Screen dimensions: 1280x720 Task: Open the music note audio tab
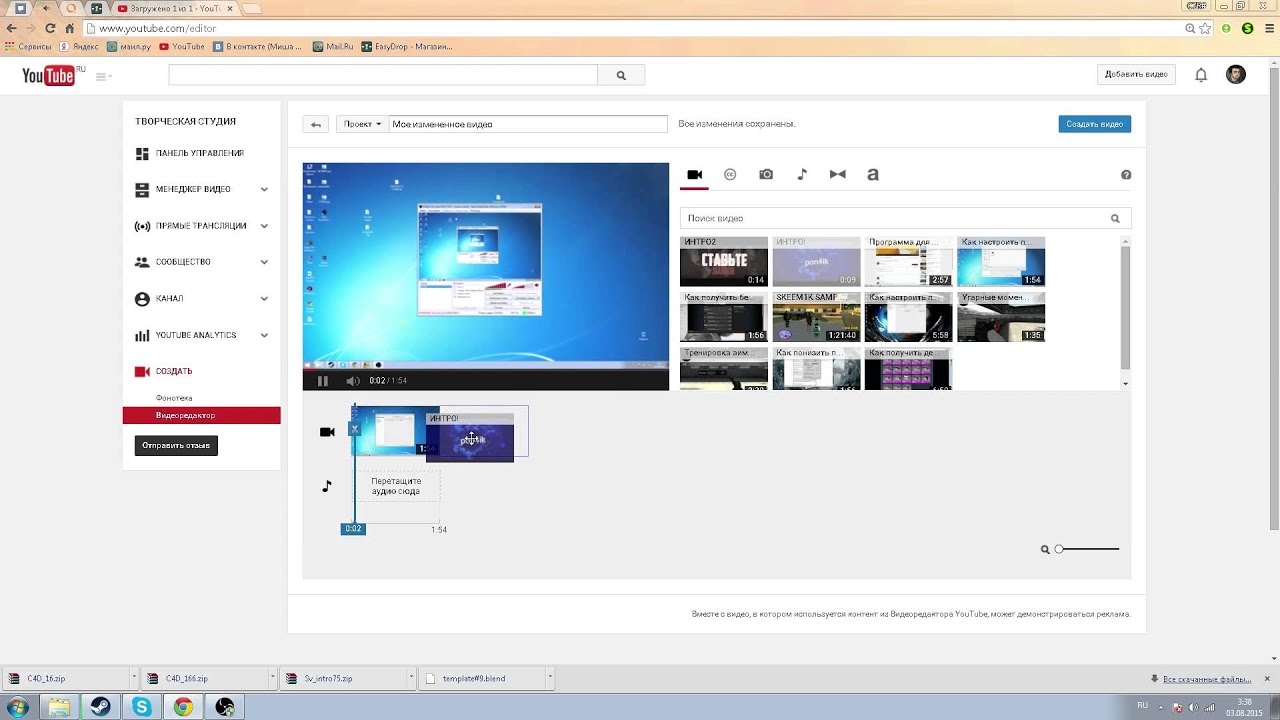point(802,174)
